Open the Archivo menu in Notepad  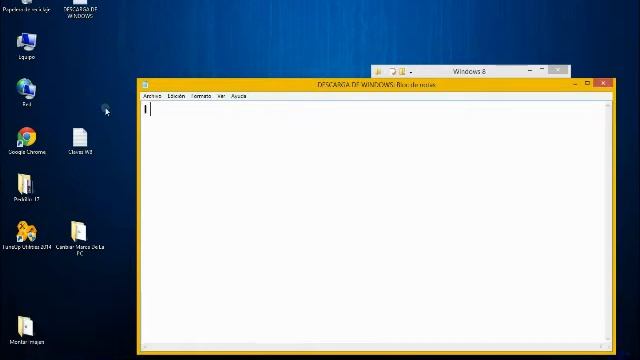coord(152,96)
